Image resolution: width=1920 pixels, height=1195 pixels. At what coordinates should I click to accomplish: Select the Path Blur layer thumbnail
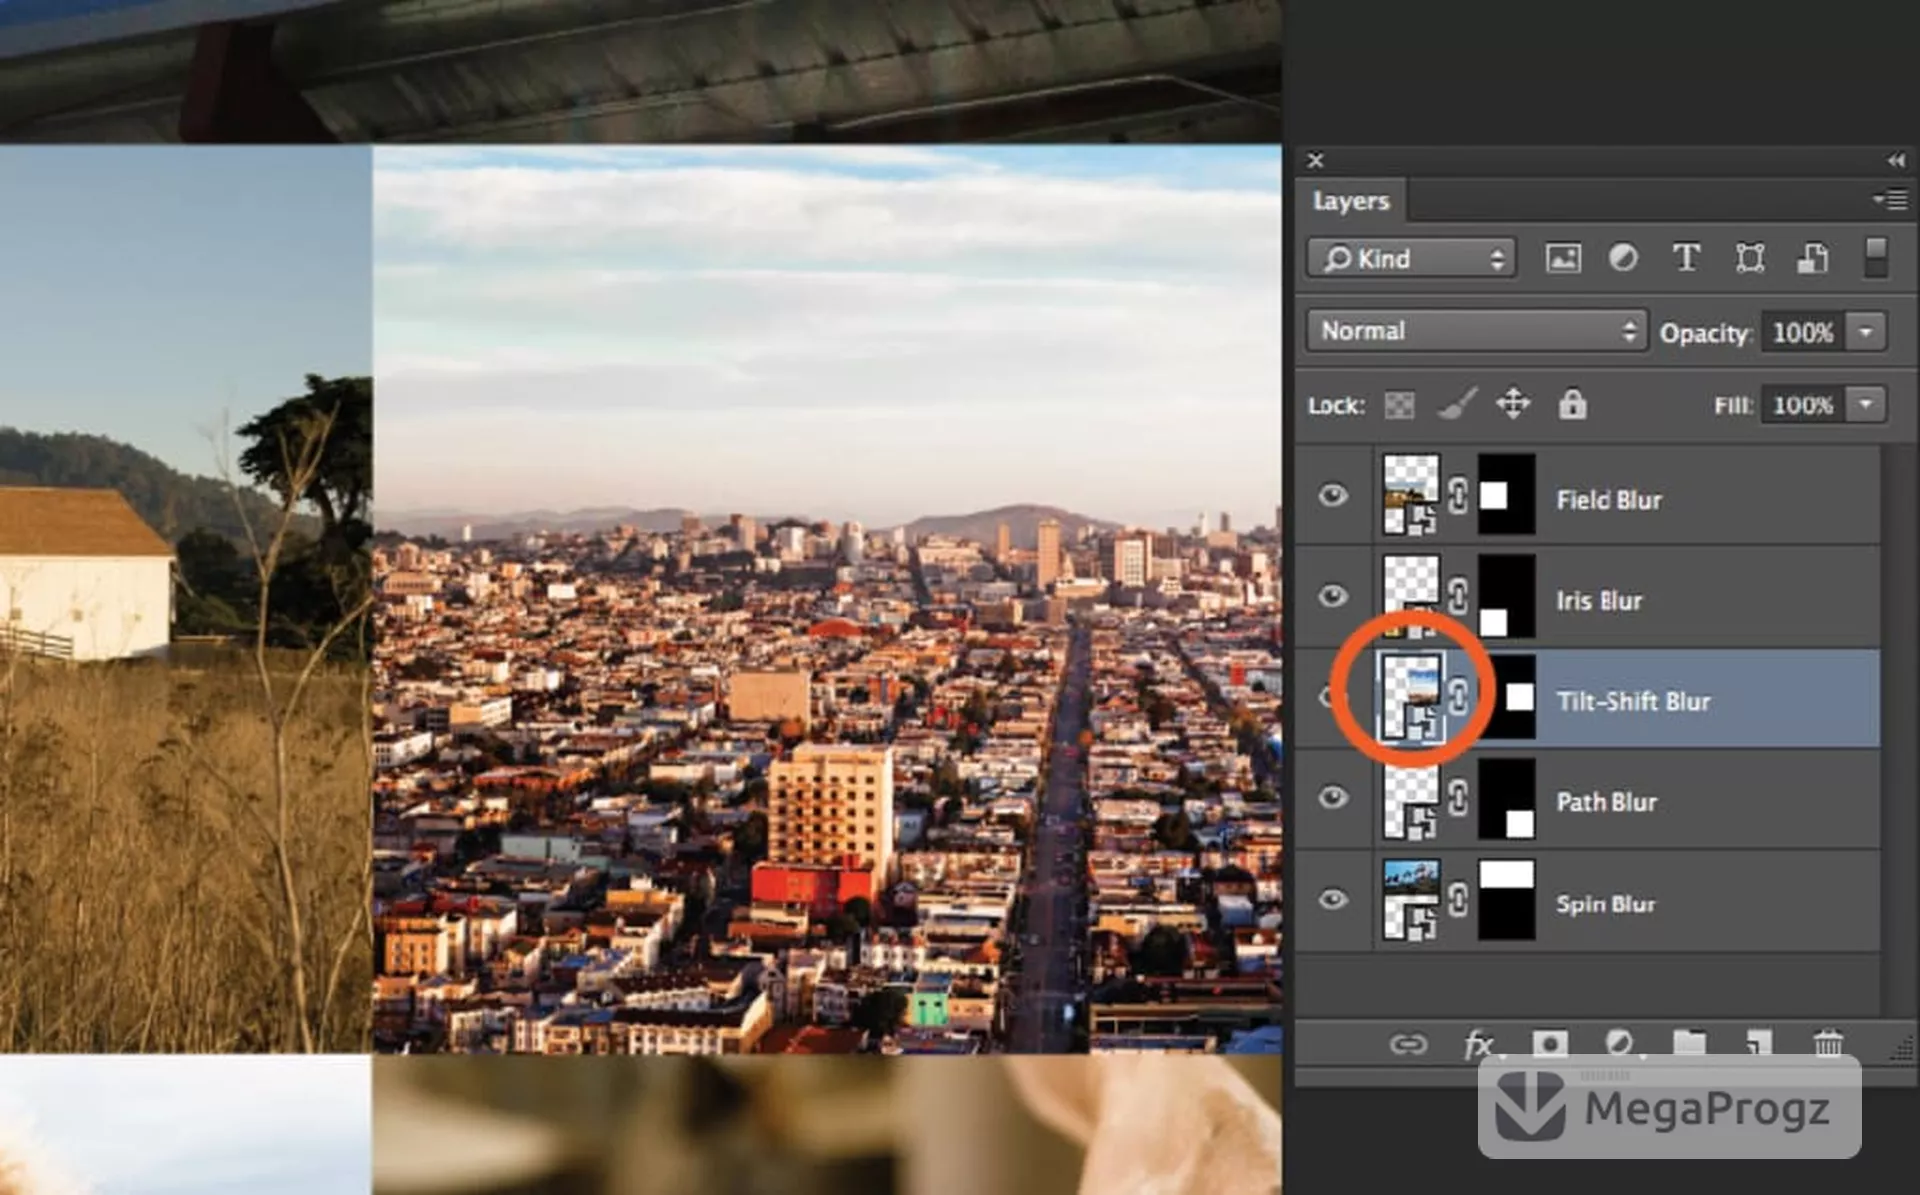pos(1411,799)
